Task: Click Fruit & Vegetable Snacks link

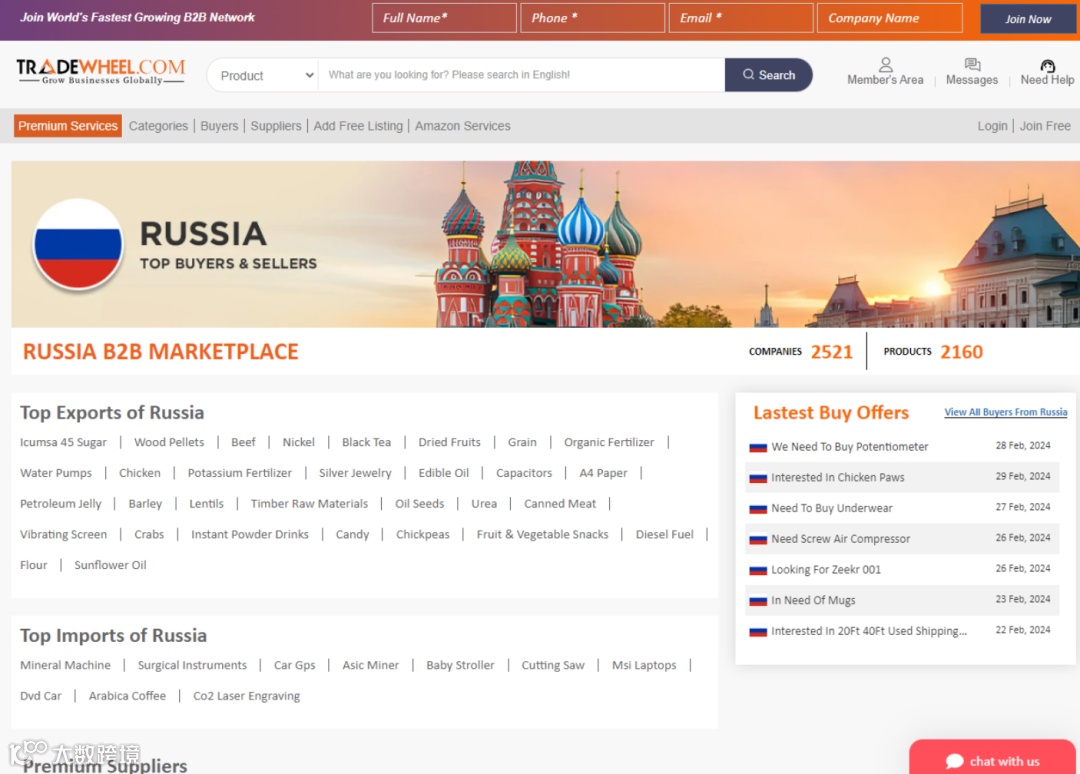Action: point(542,534)
